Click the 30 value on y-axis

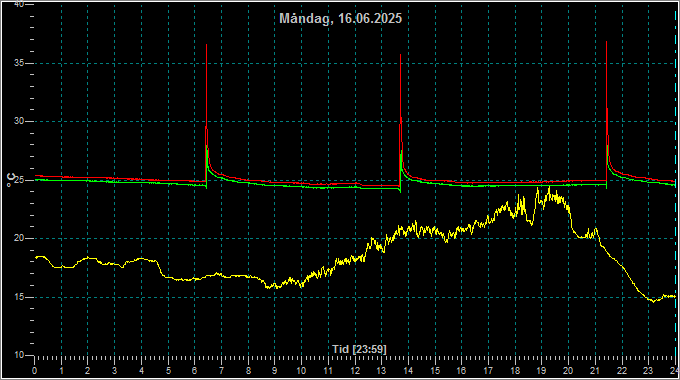click(19, 121)
